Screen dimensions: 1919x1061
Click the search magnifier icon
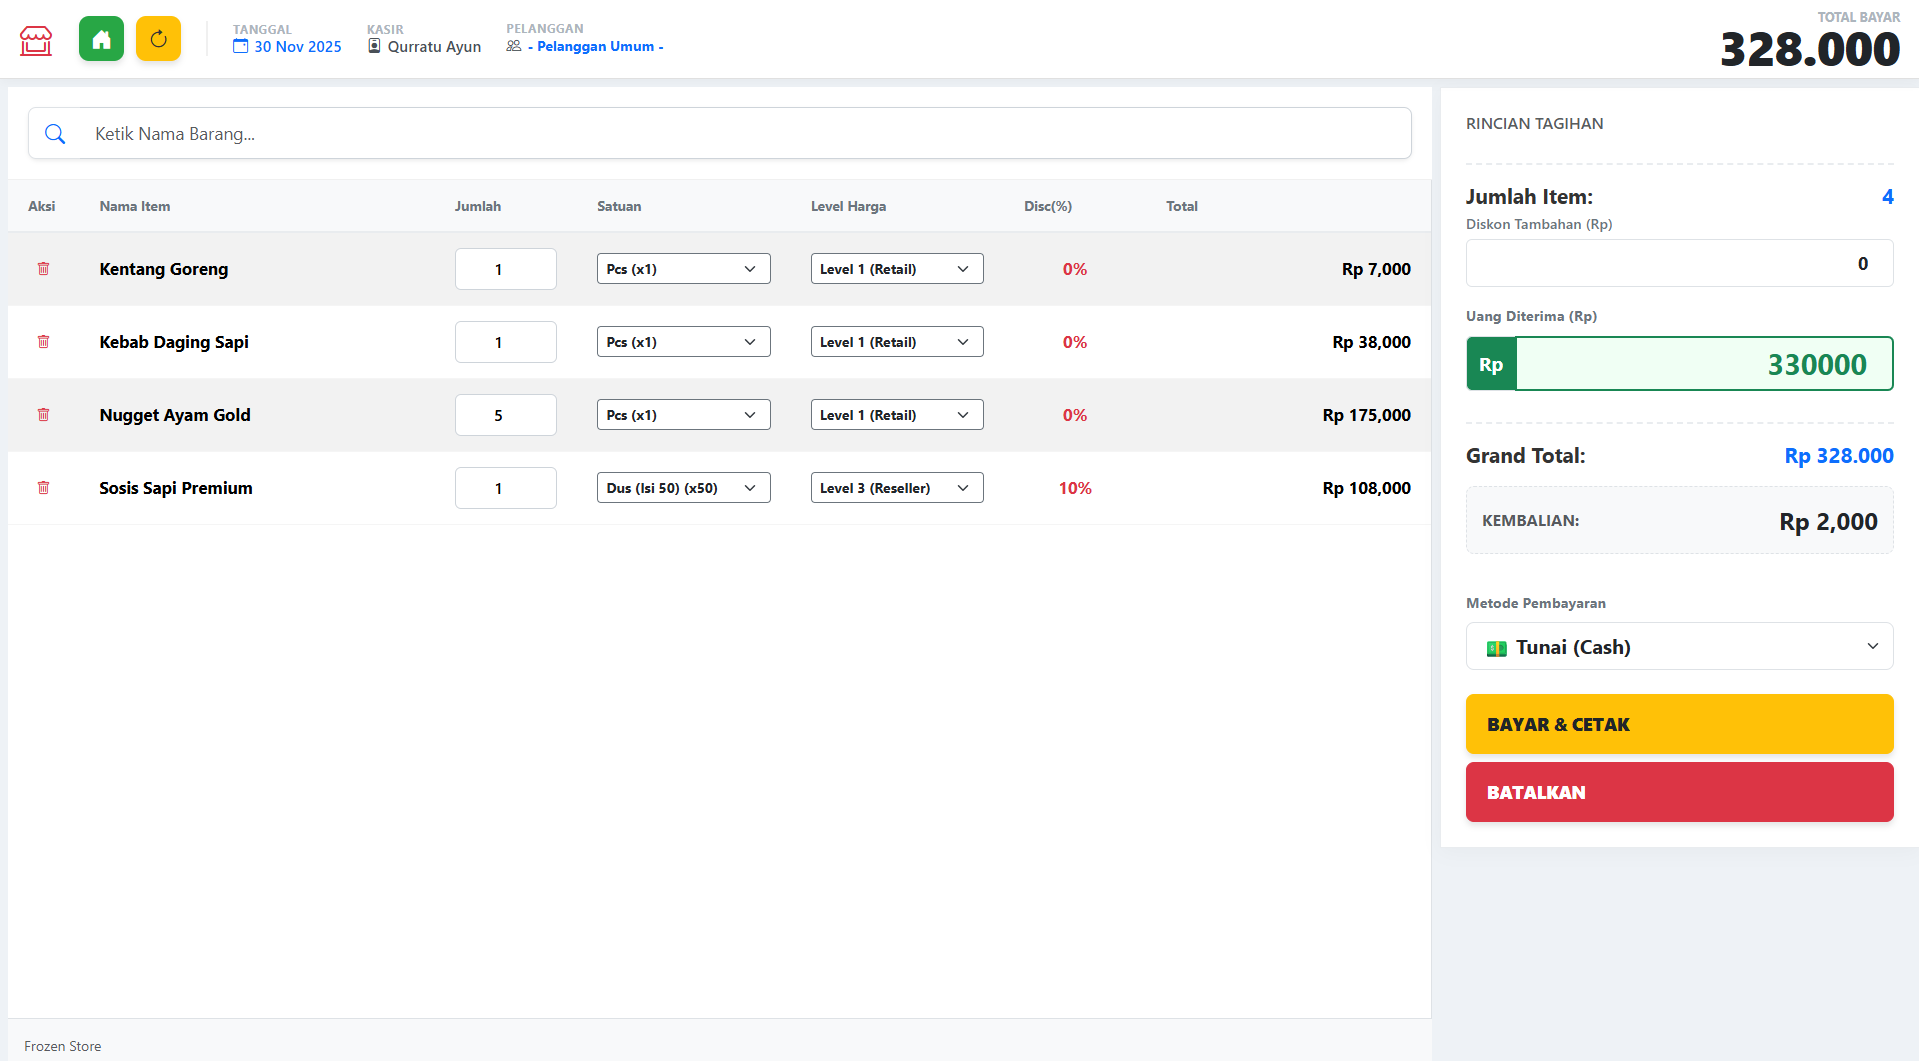click(55, 134)
